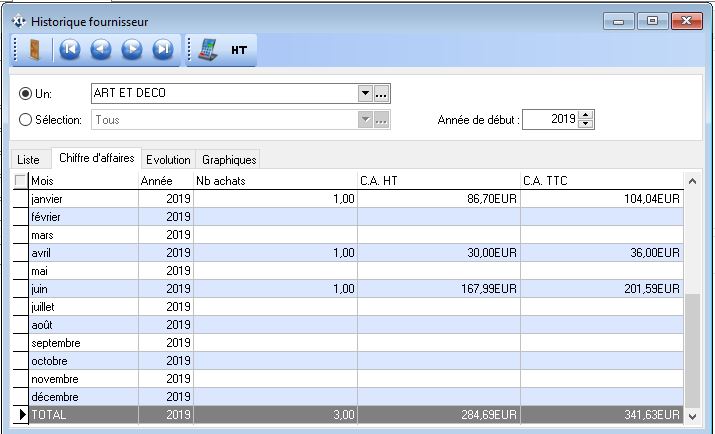
Task: Expand the ART ET DECO supplier dropdown
Action: coord(364,94)
